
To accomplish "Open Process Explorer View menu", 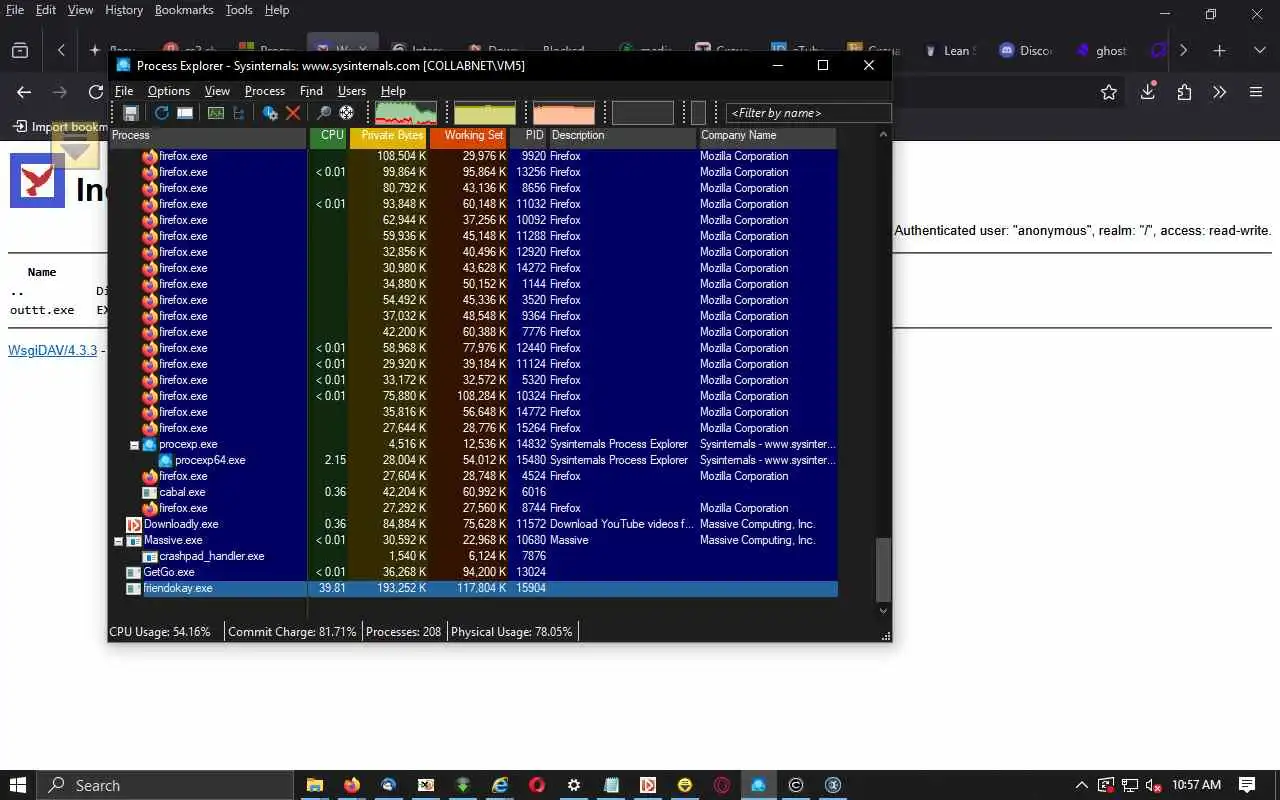I will click(217, 91).
